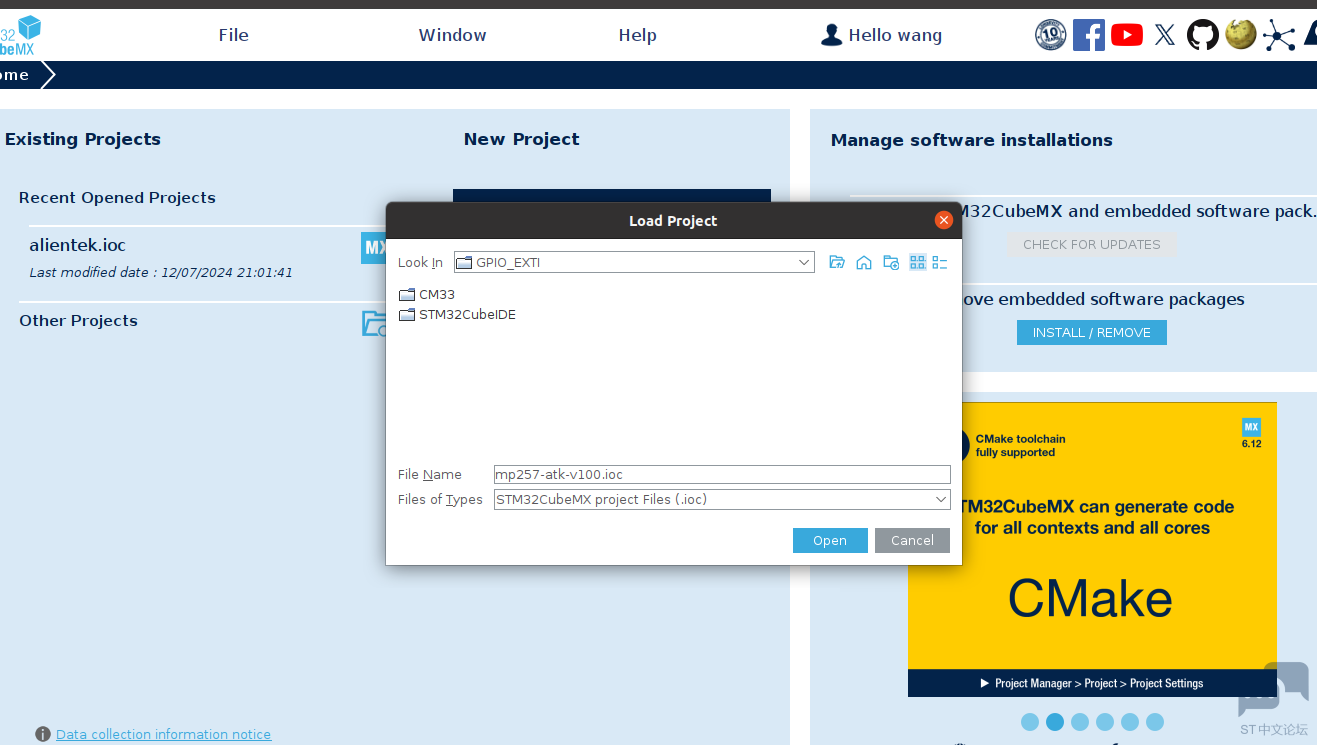
Task: Open the 10 years anniversary badge icon
Action: coord(1050,35)
